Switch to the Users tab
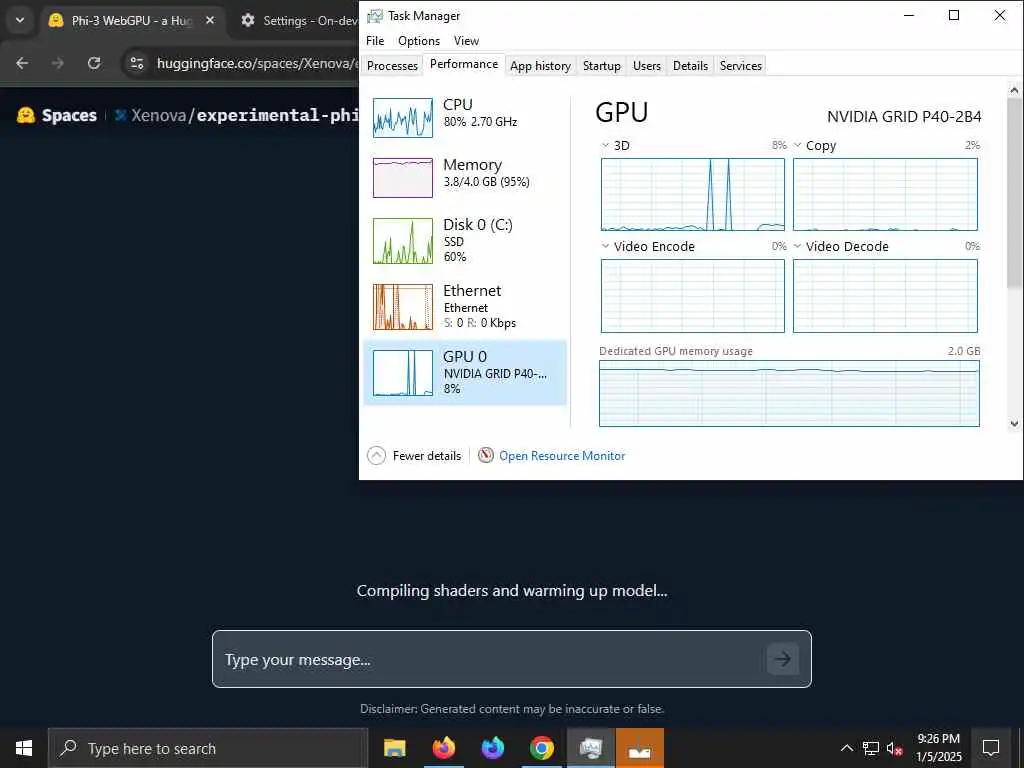Image resolution: width=1024 pixels, height=768 pixels. [647, 65]
